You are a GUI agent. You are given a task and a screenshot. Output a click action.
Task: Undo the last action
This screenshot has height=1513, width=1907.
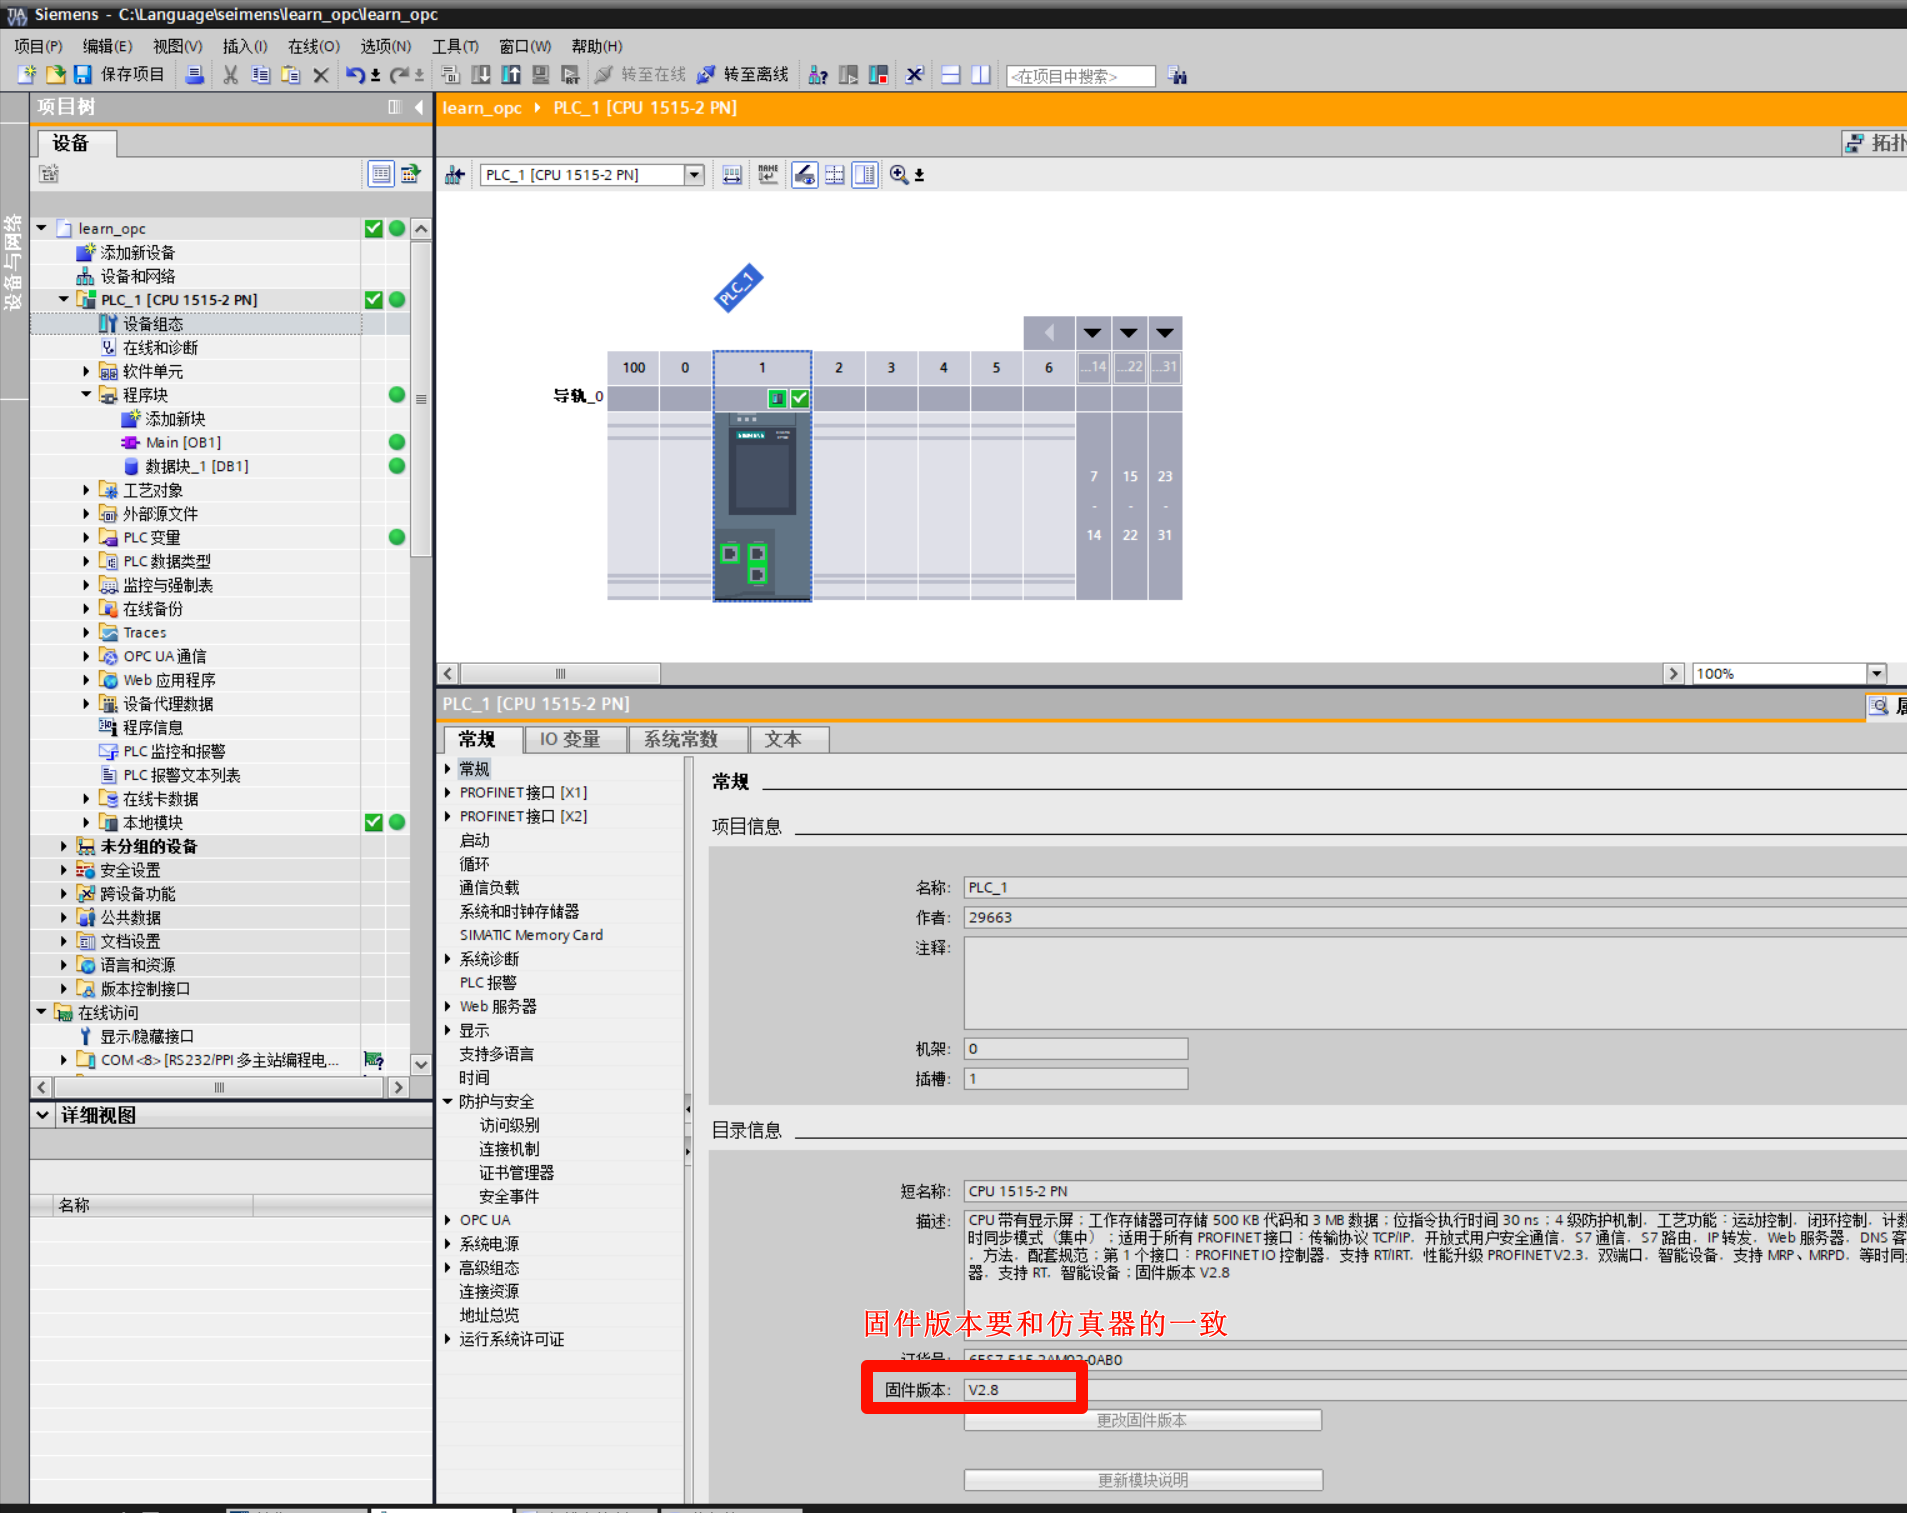[x=355, y=75]
